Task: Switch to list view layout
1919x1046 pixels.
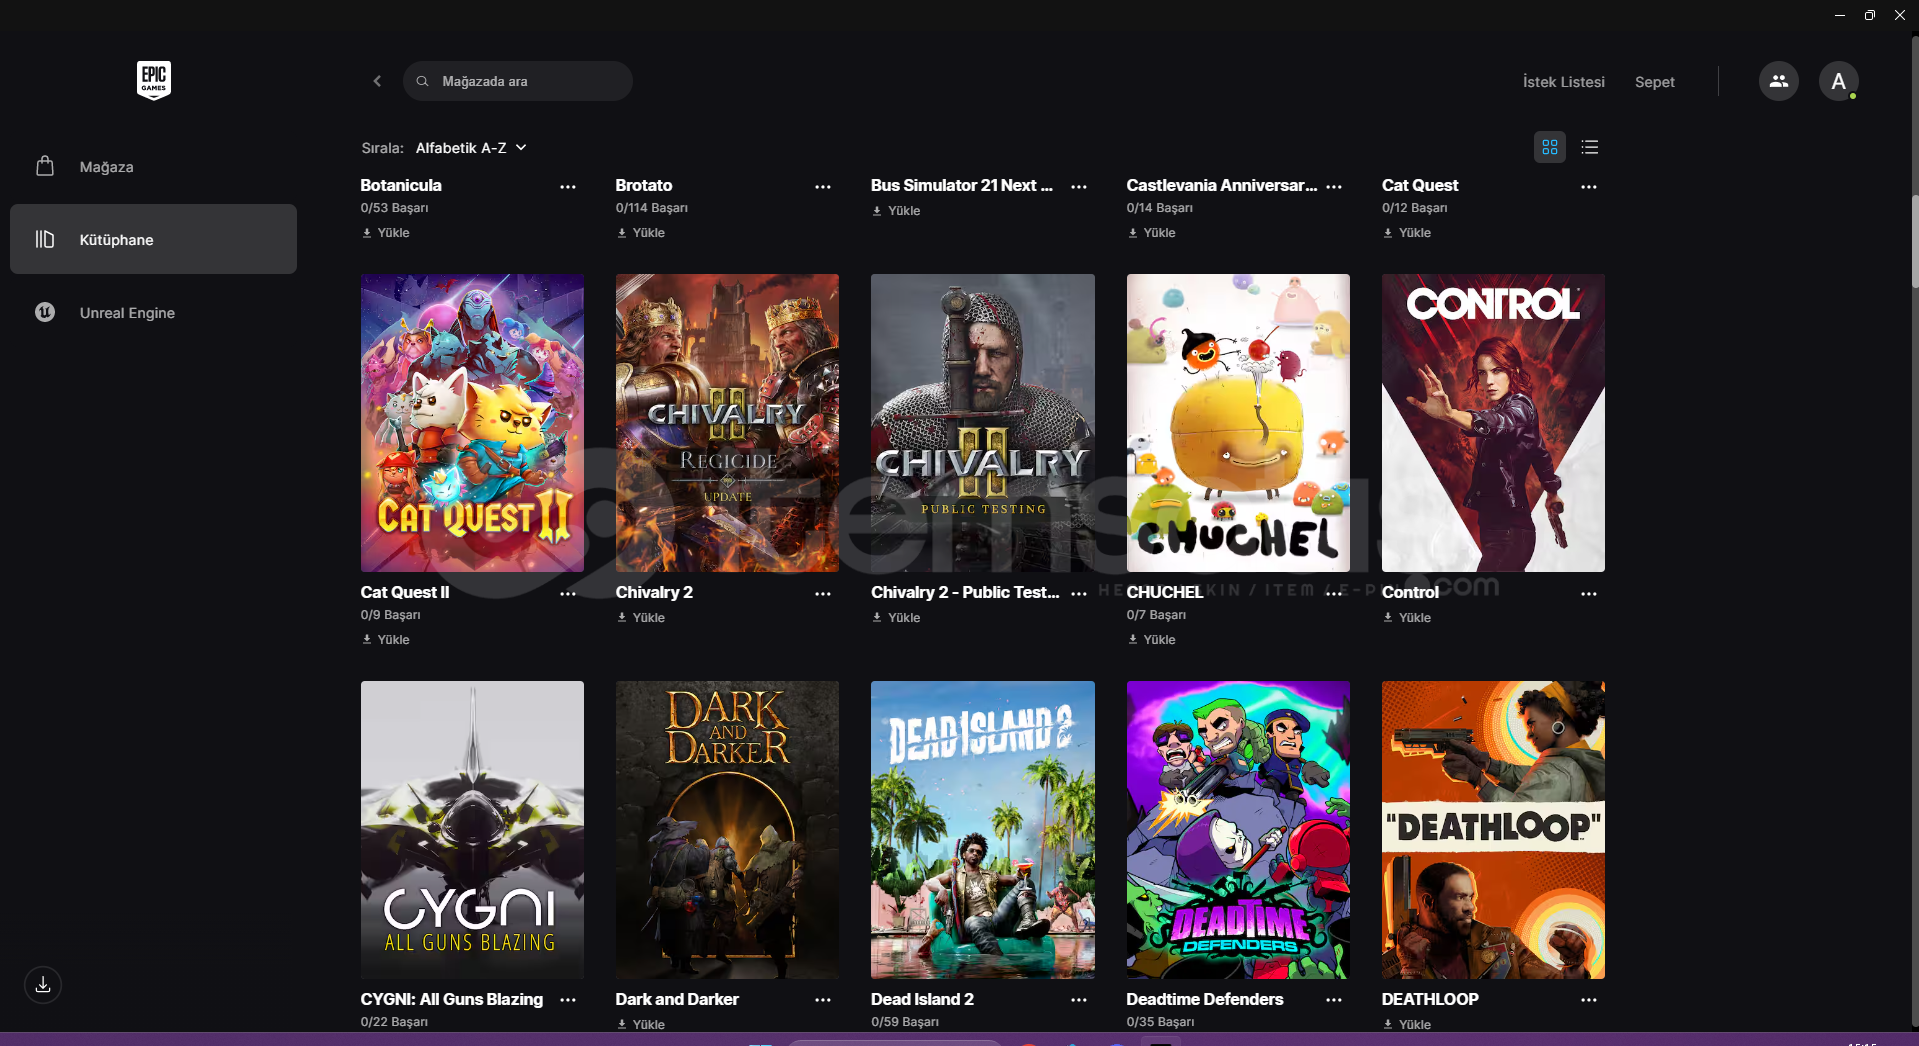Action: [1589, 147]
